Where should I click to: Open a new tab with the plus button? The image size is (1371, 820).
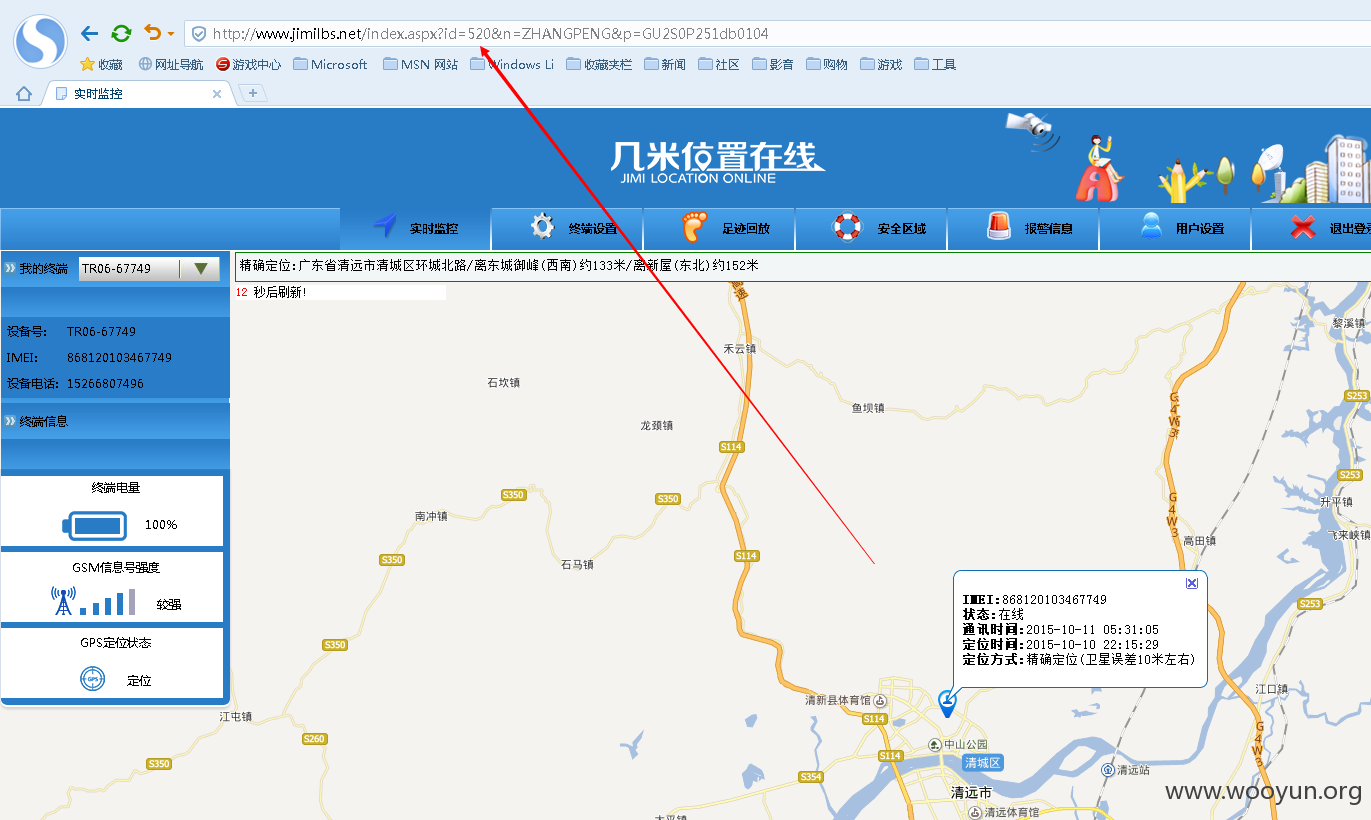(x=253, y=93)
